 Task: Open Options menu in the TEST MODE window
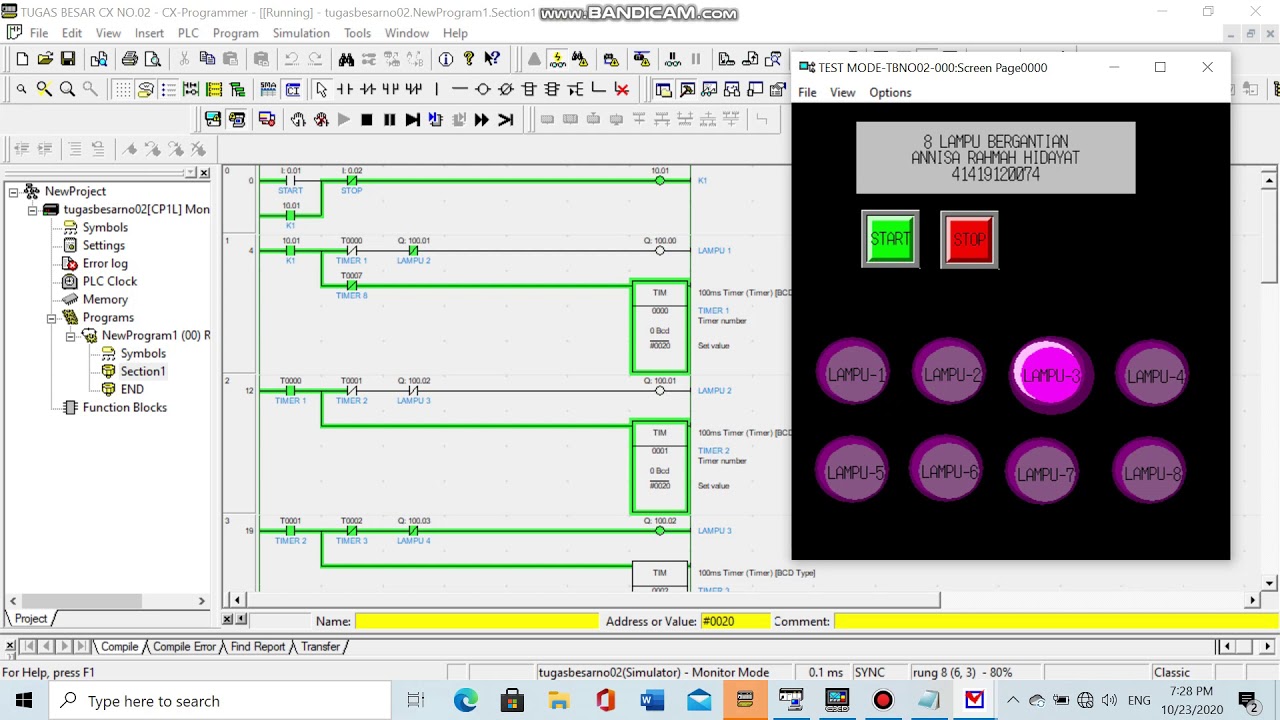point(890,92)
